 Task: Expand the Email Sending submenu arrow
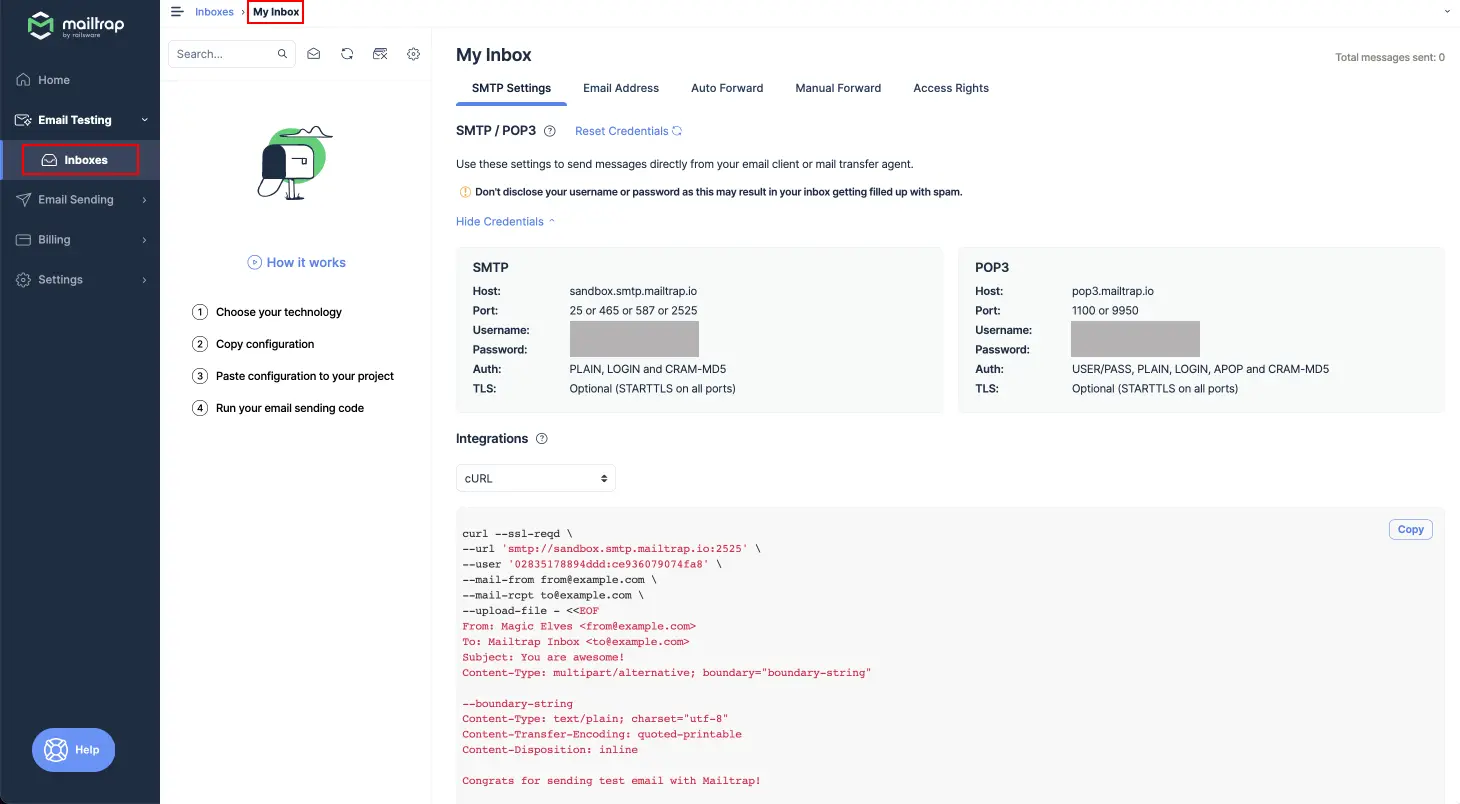pyautogui.click(x=144, y=200)
